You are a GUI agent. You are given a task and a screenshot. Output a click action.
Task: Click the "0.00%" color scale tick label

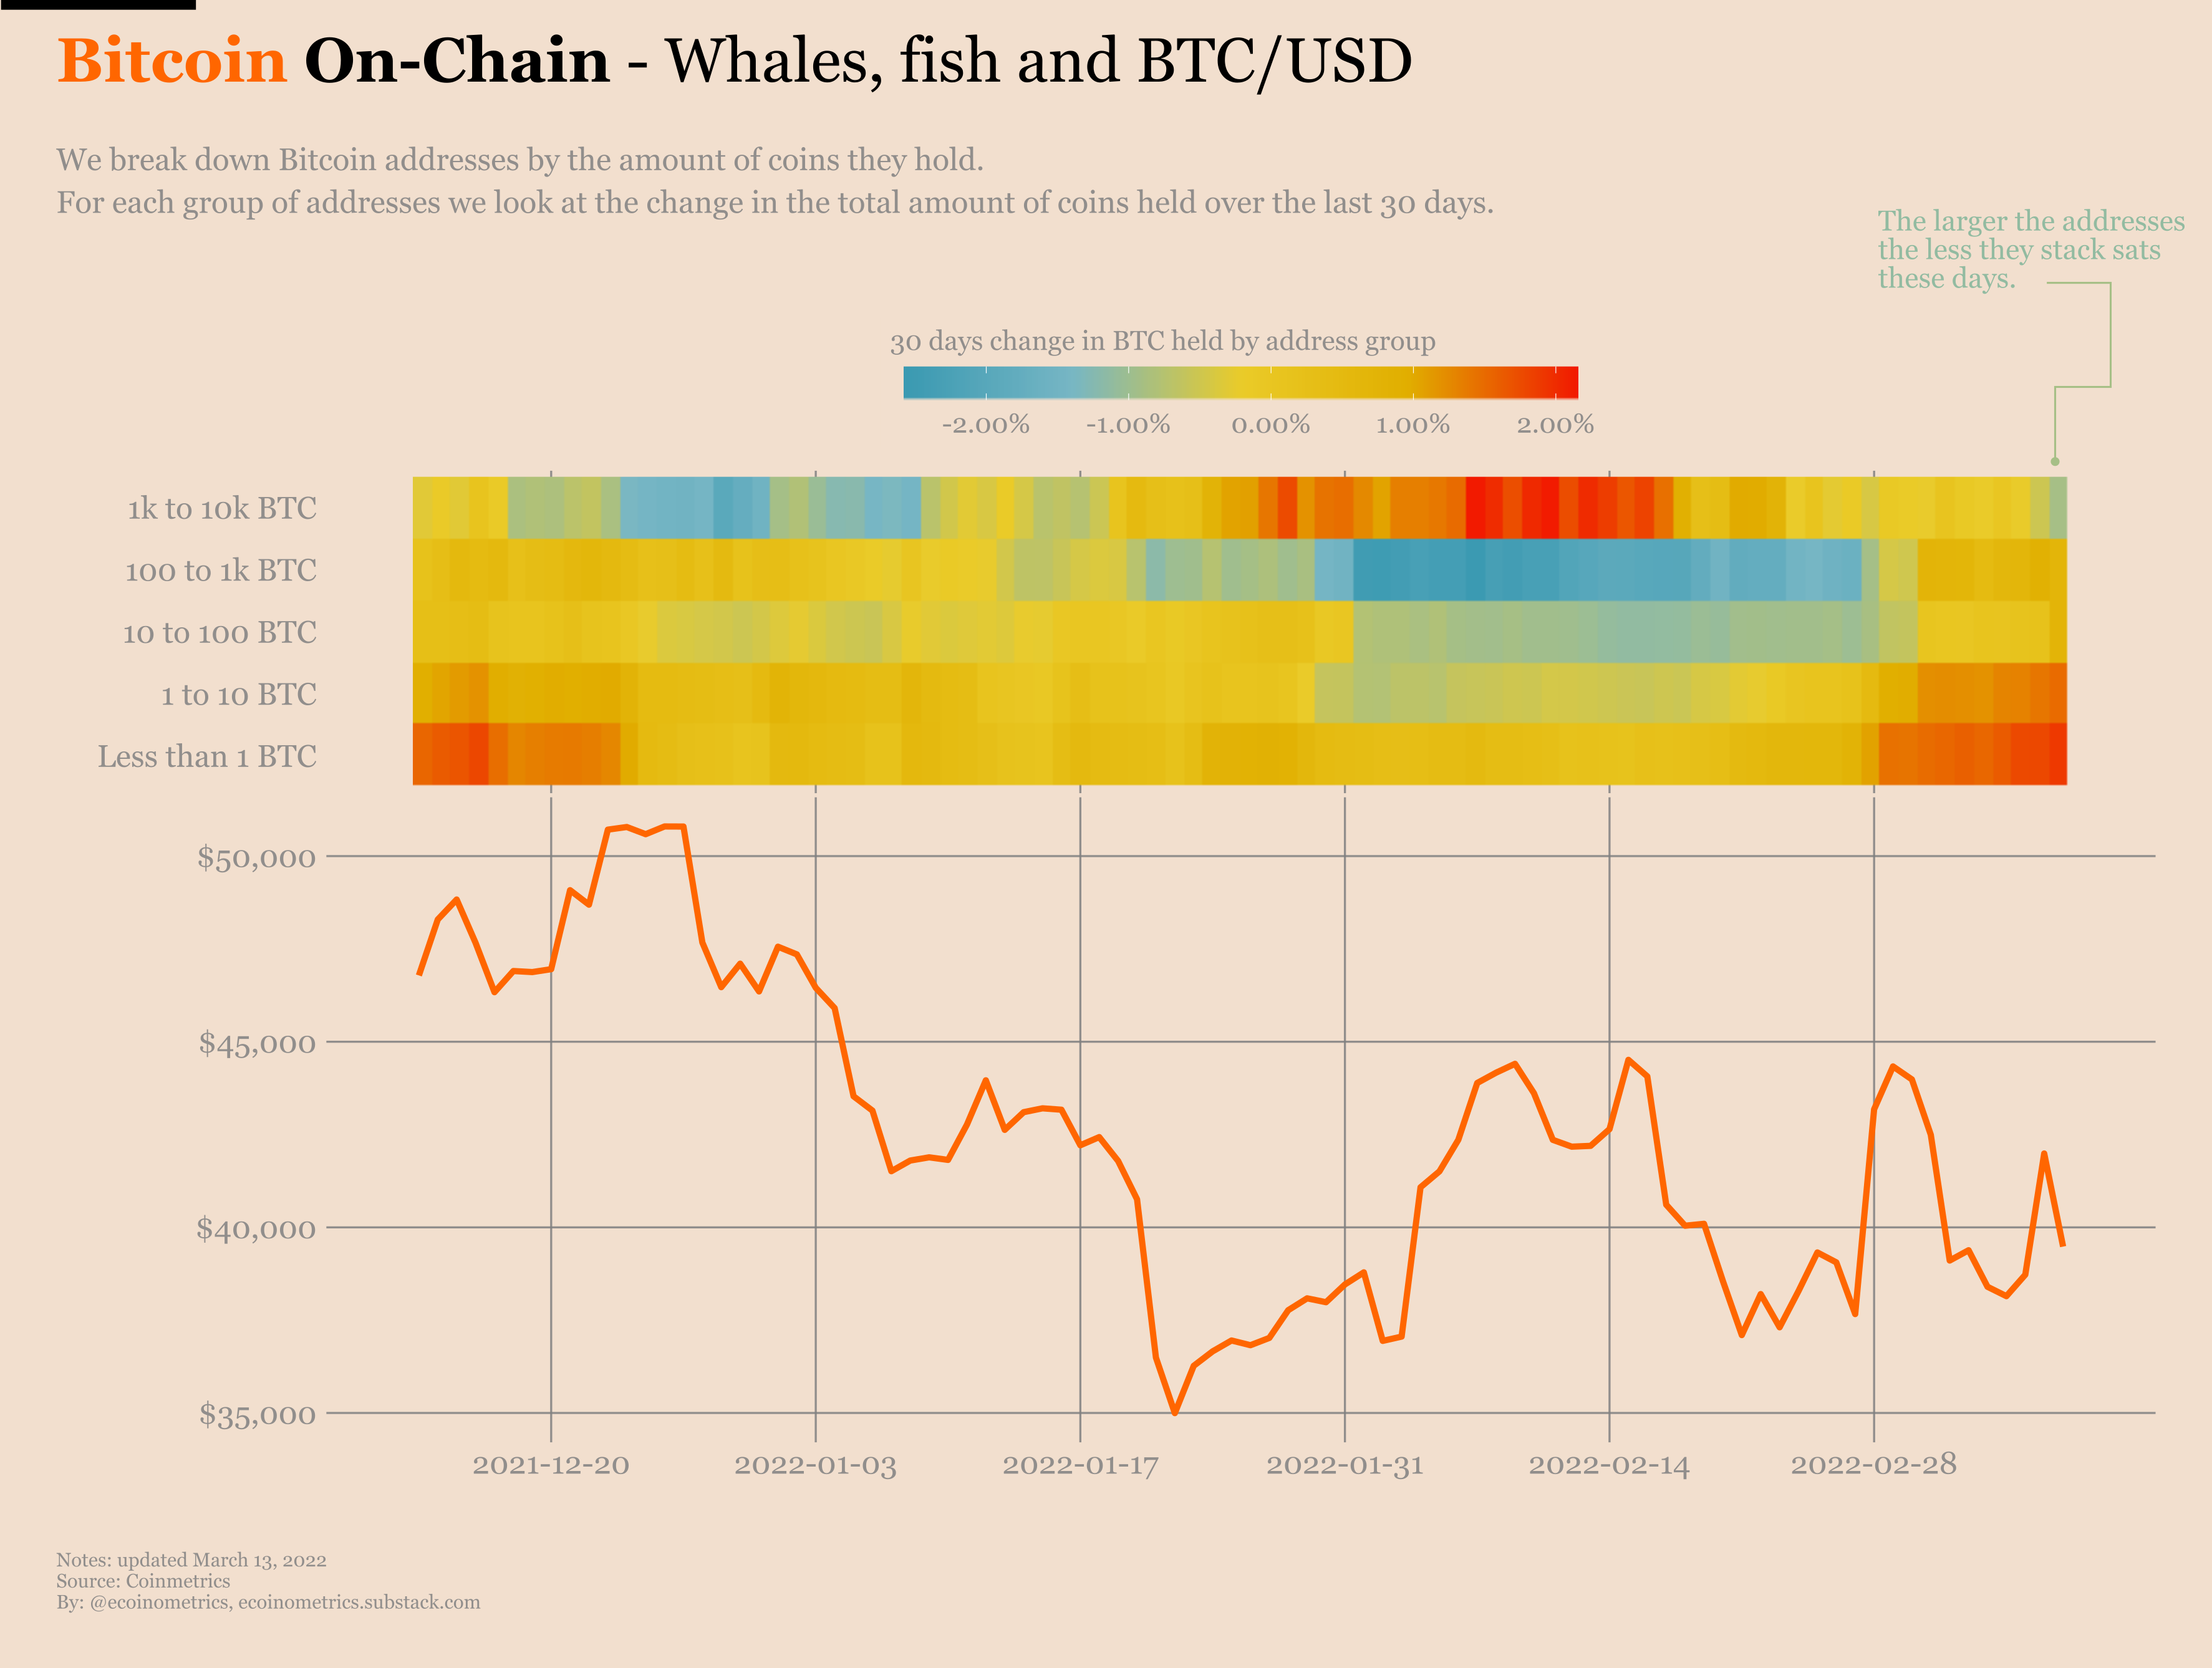pos(1270,425)
